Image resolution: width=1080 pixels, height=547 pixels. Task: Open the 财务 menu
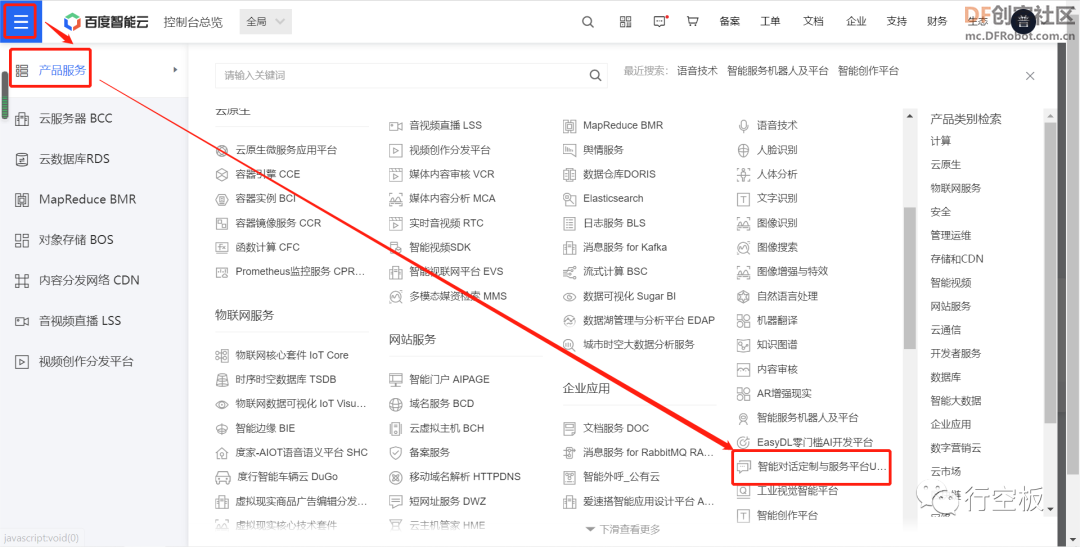click(937, 21)
